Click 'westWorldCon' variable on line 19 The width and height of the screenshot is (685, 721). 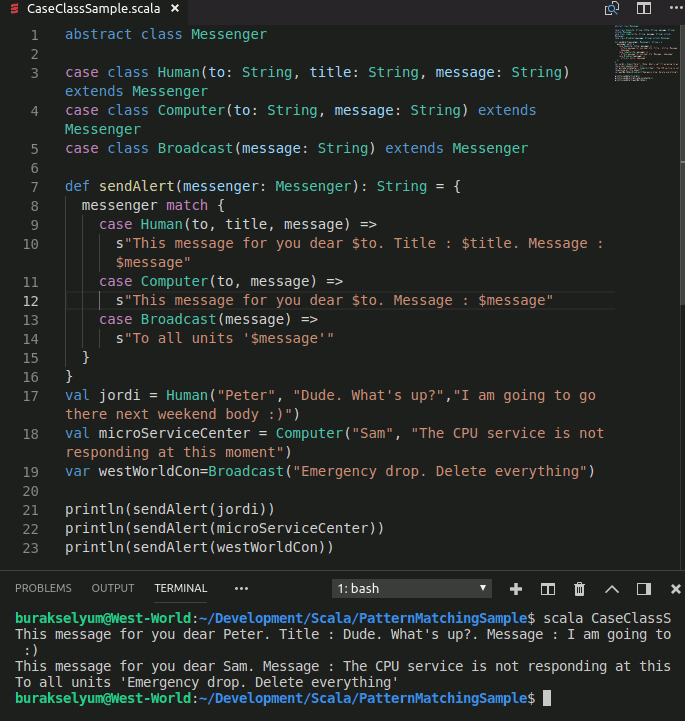click(149, 471)
